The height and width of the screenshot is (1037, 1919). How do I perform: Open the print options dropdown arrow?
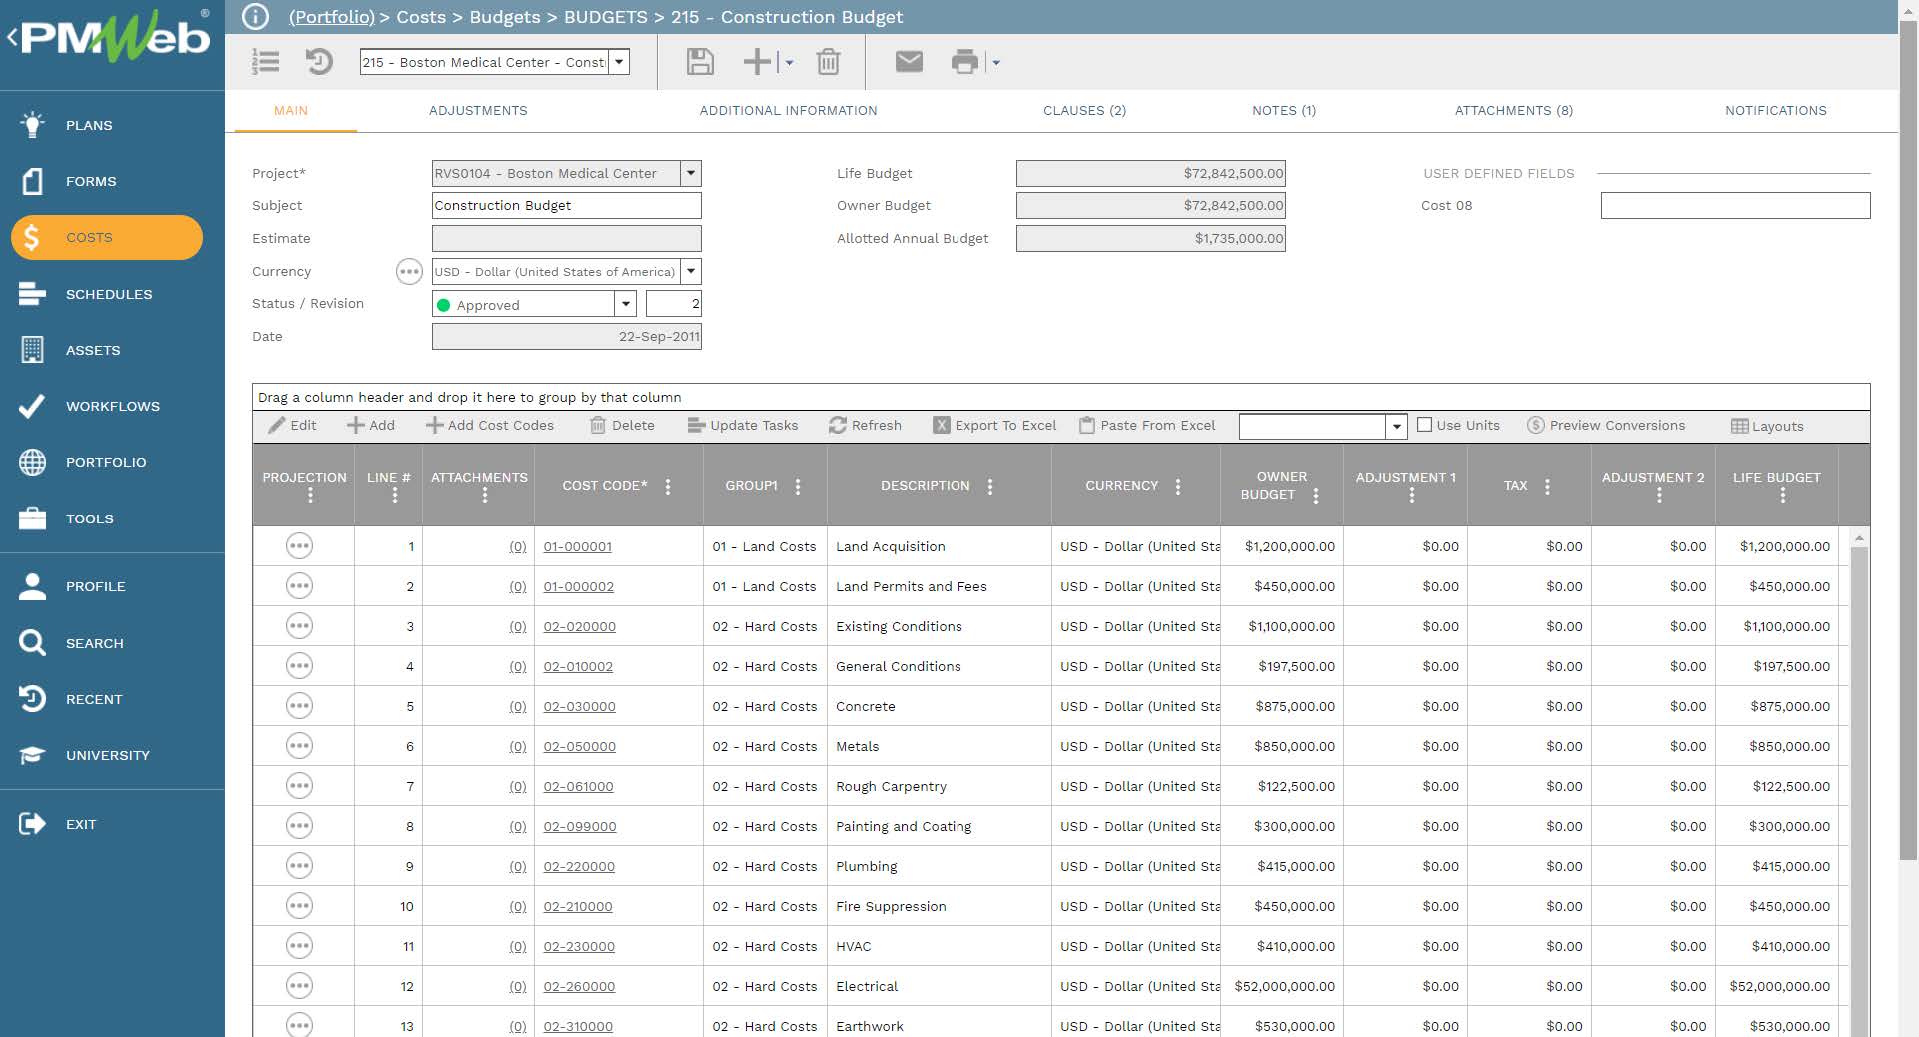[993, 62]
